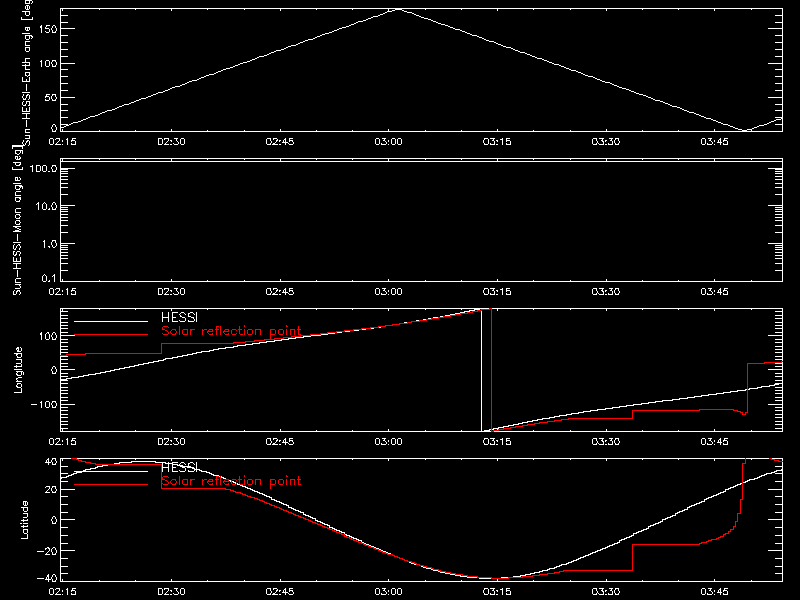Click 03:15 time label under Longitude plot
The image size is (800, 600).
497,441
